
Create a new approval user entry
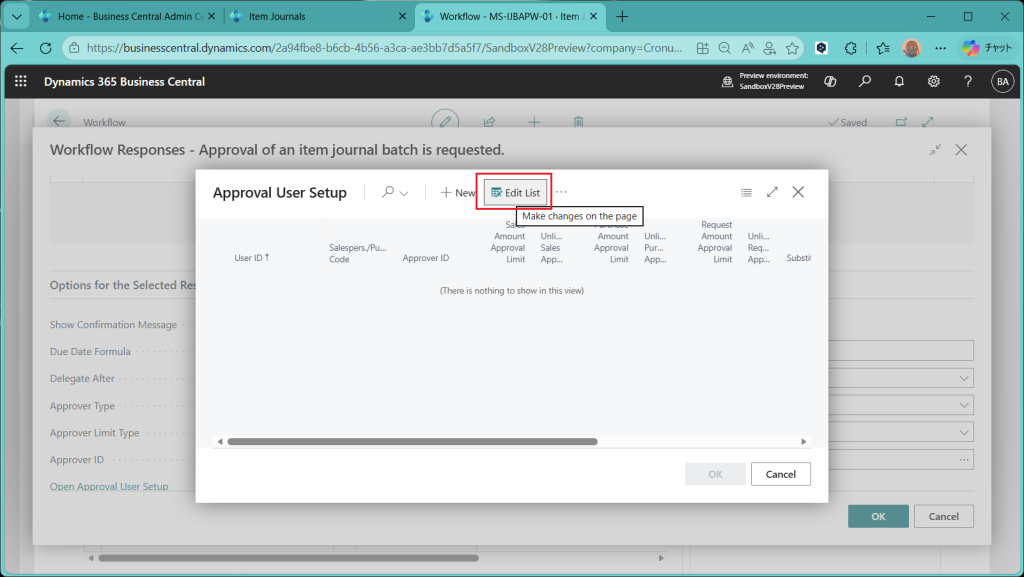coord(458,193)
